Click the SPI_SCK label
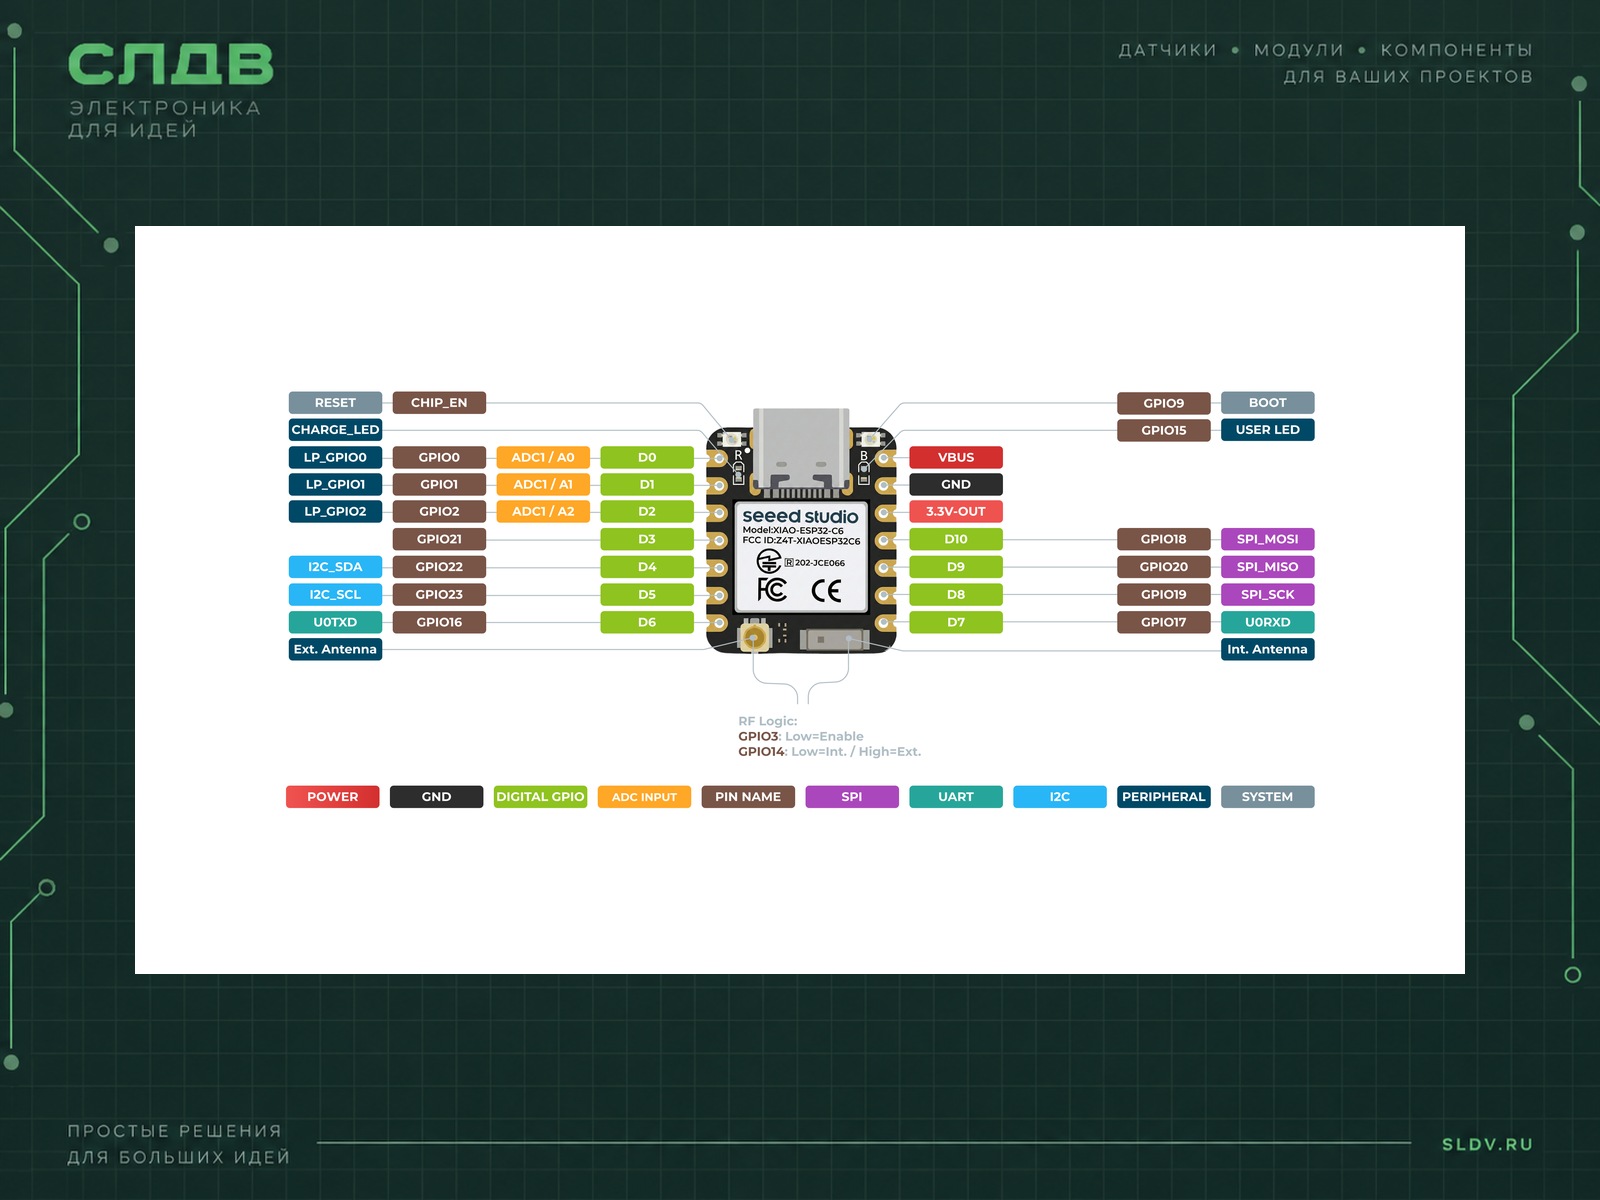 coord(1268,594)
